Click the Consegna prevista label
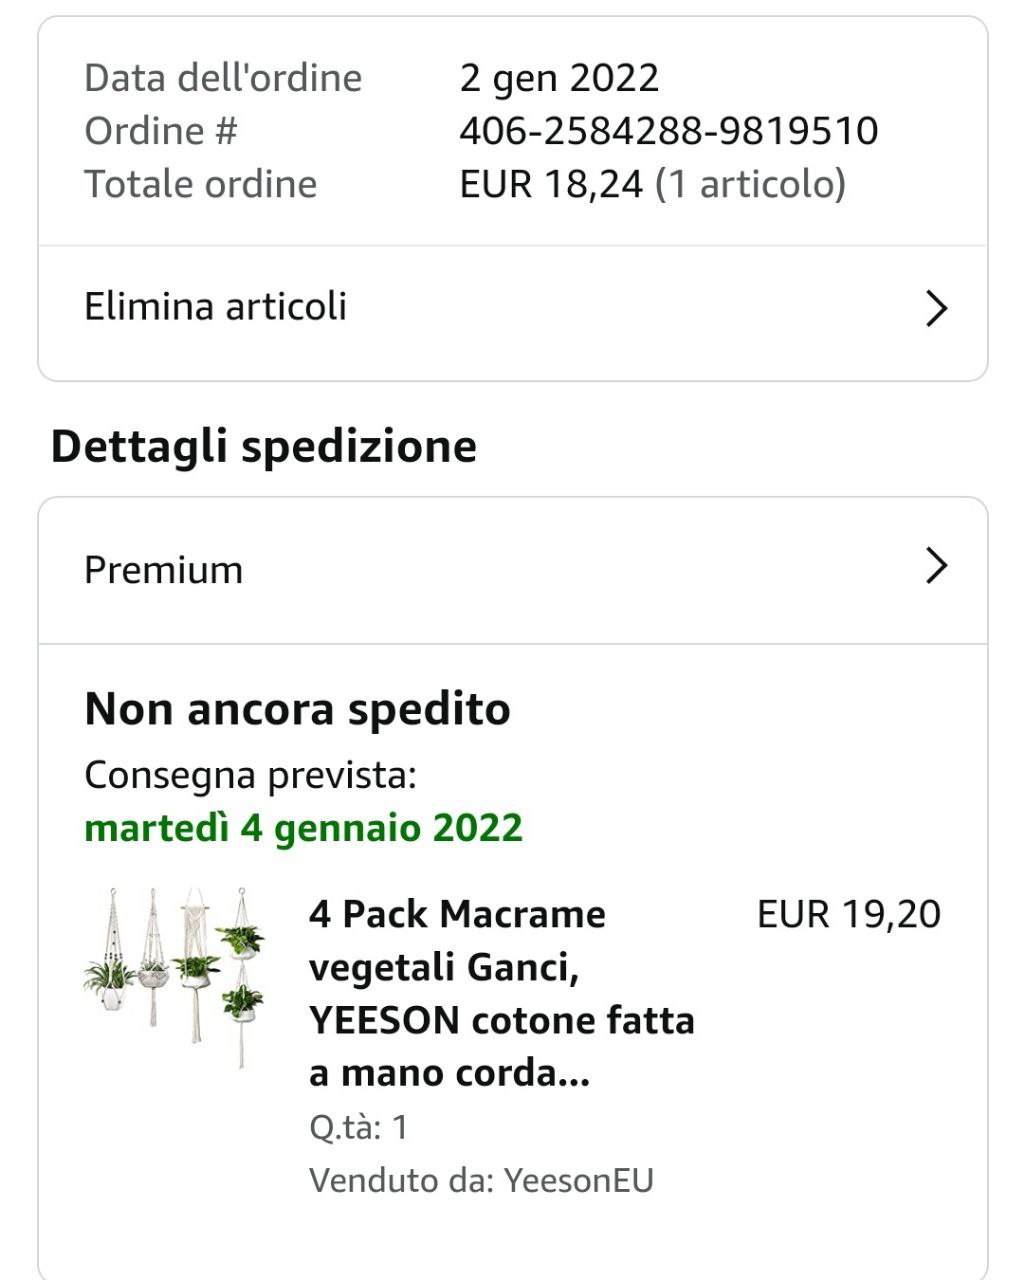This screenshot has width=1024, height=1280. click(x=250, y=775)
